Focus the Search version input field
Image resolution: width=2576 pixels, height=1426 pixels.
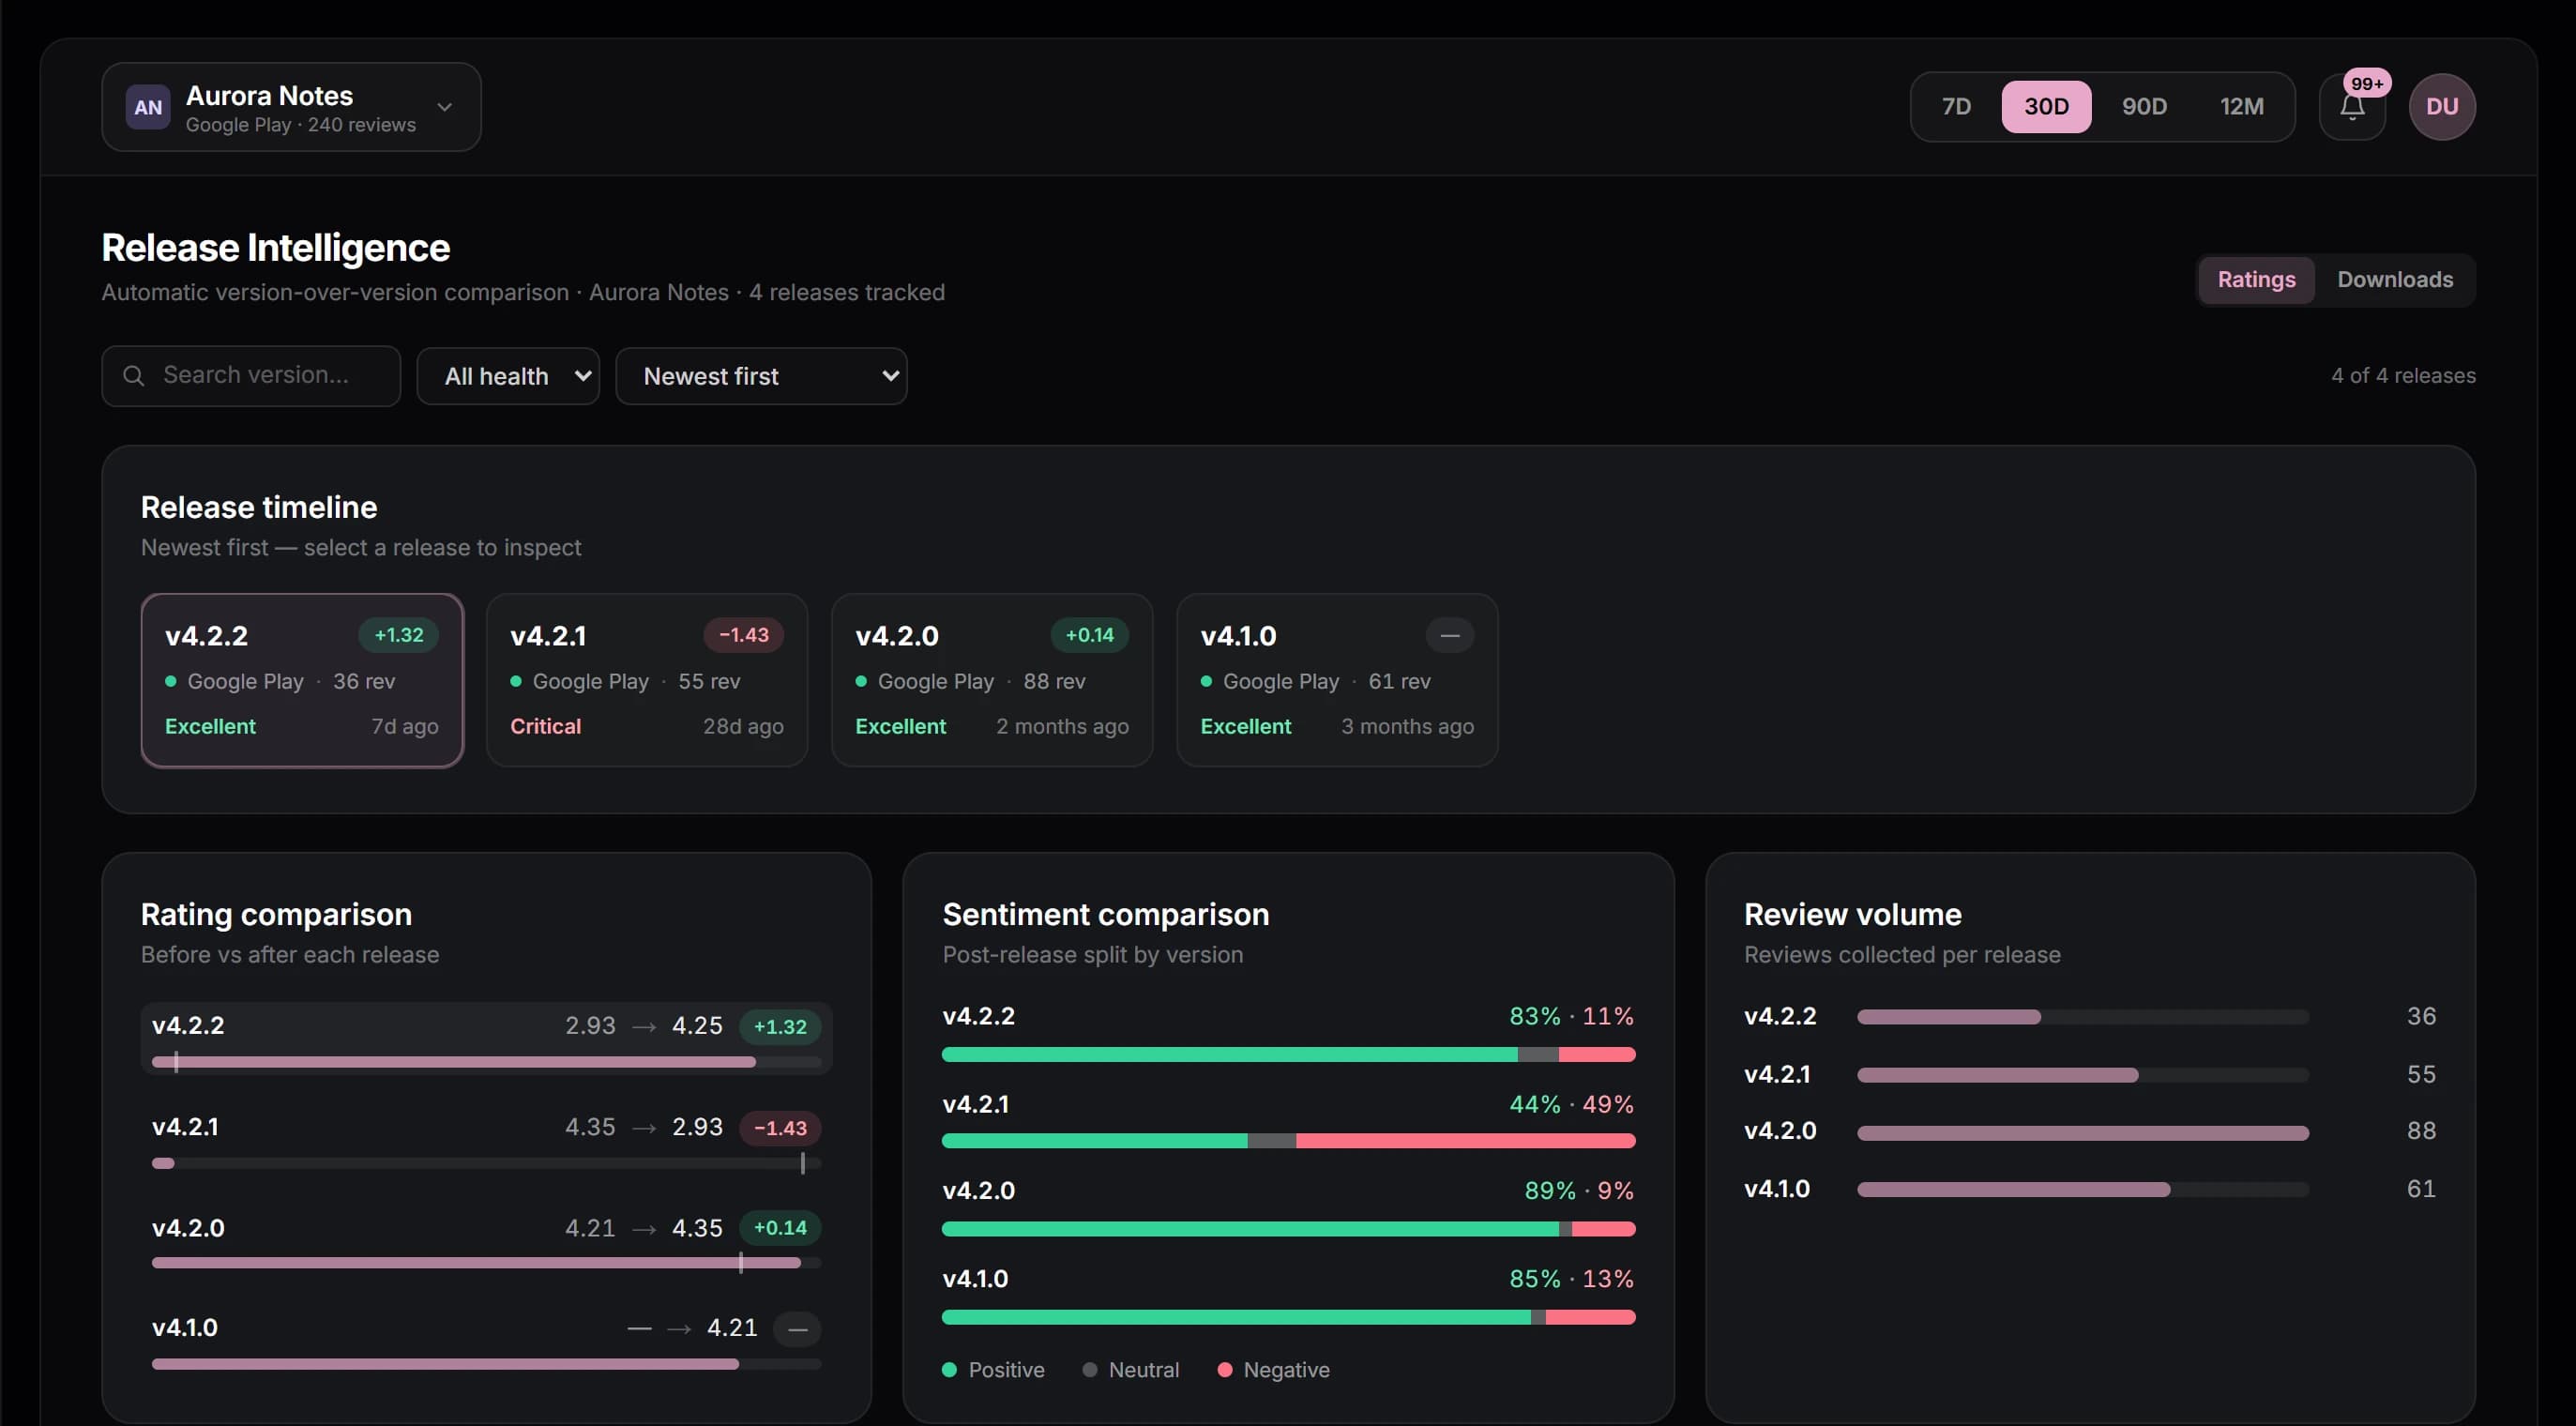251,376
